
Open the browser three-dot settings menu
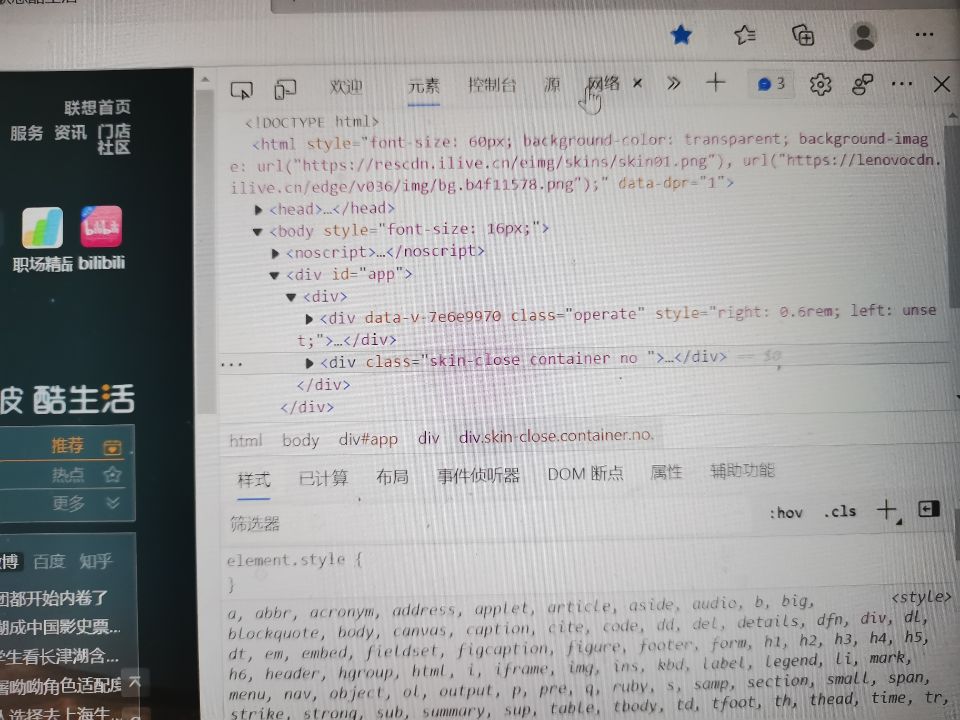tap(924, 35)
